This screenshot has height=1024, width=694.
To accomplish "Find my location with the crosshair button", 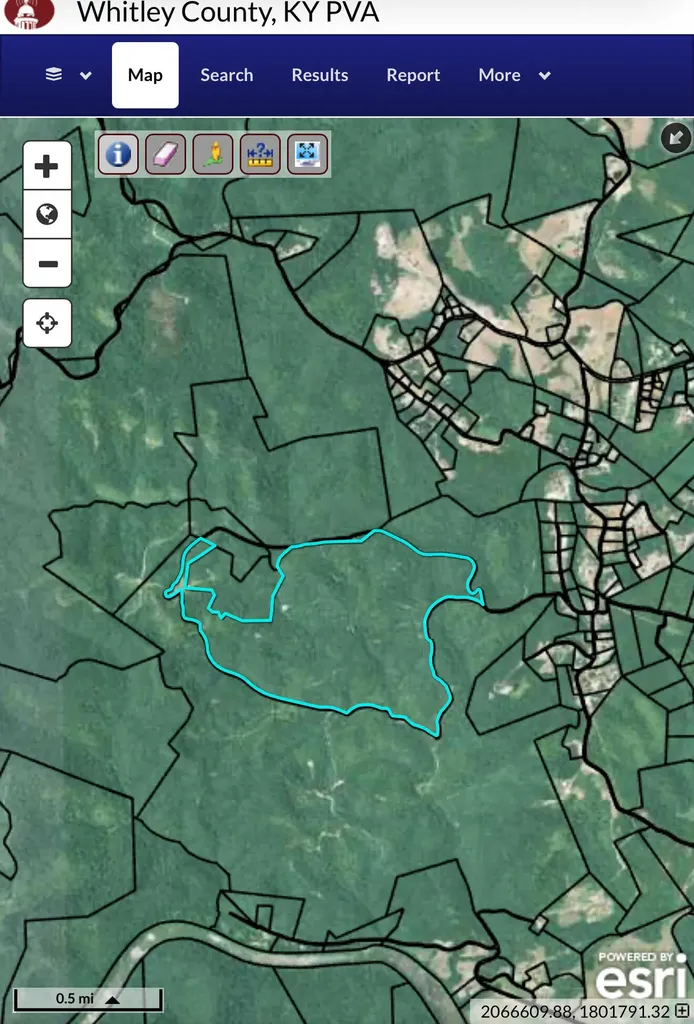I will pyautogui.click(x=47, y=323).
